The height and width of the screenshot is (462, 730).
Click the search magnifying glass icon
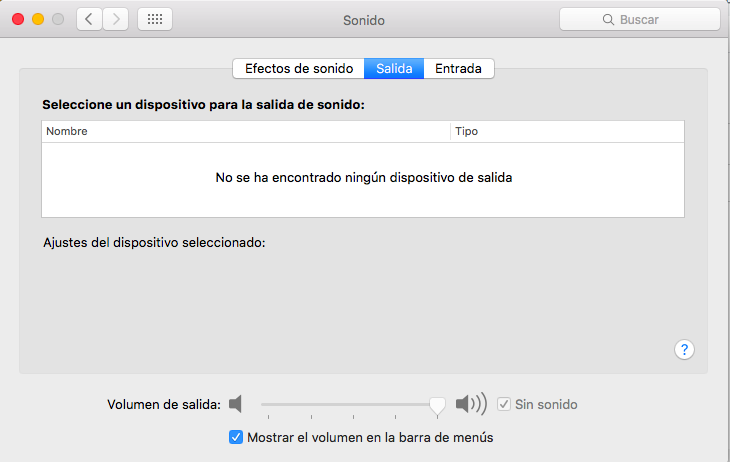pos(607,19)
